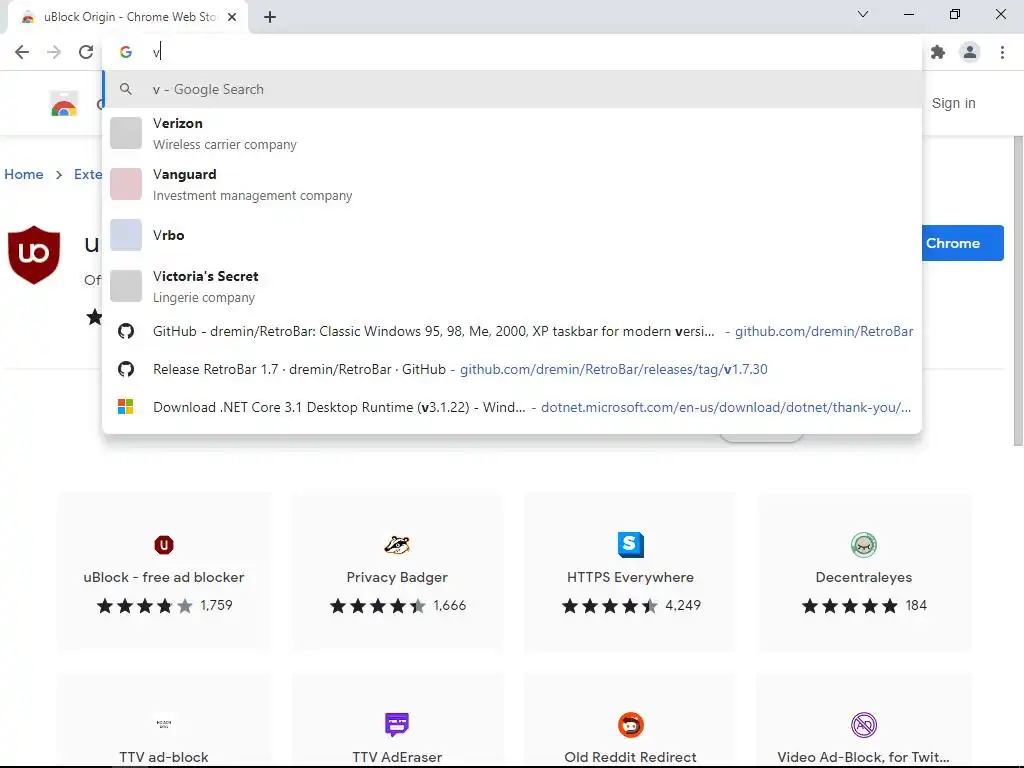Viewport: 1024px width, 768px height.
Task: Open the Privacy Badger extension card
Action: [x=397, y=573]
